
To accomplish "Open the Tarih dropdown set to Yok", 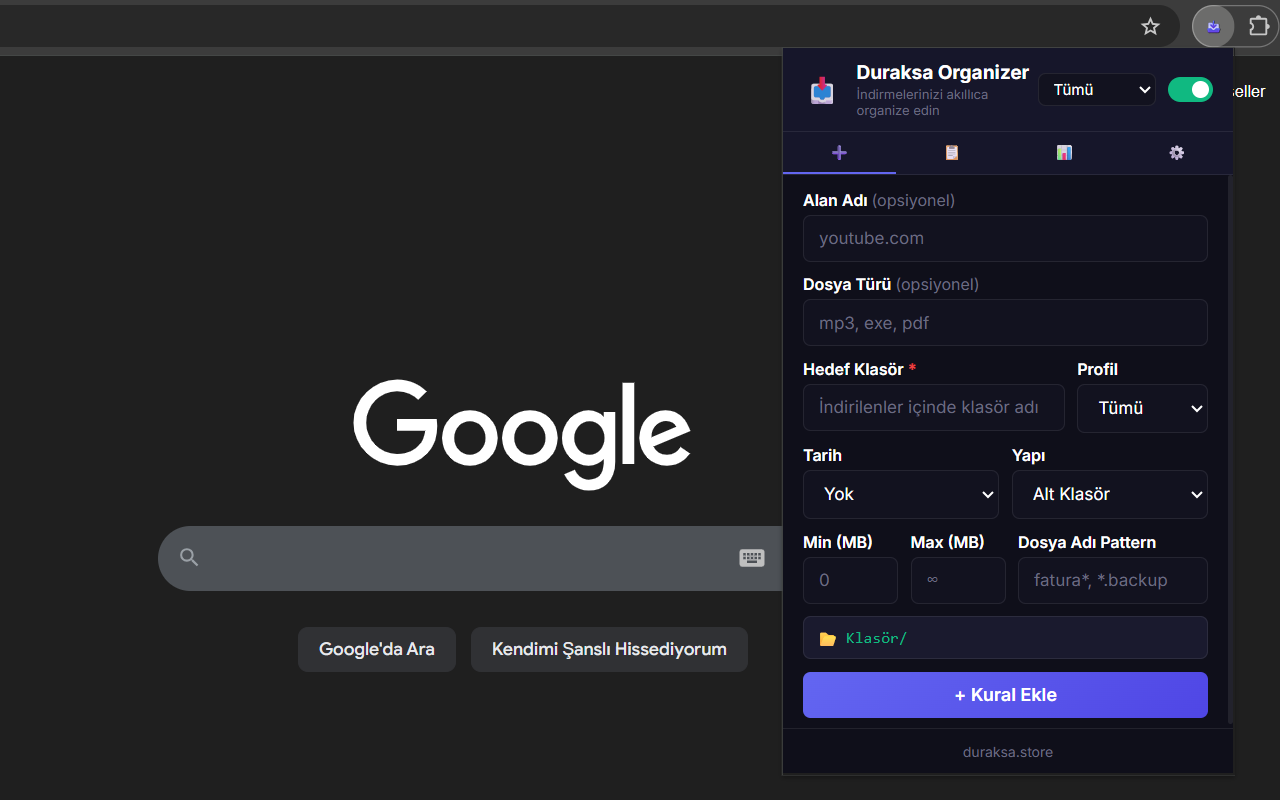I will [900, 494].
